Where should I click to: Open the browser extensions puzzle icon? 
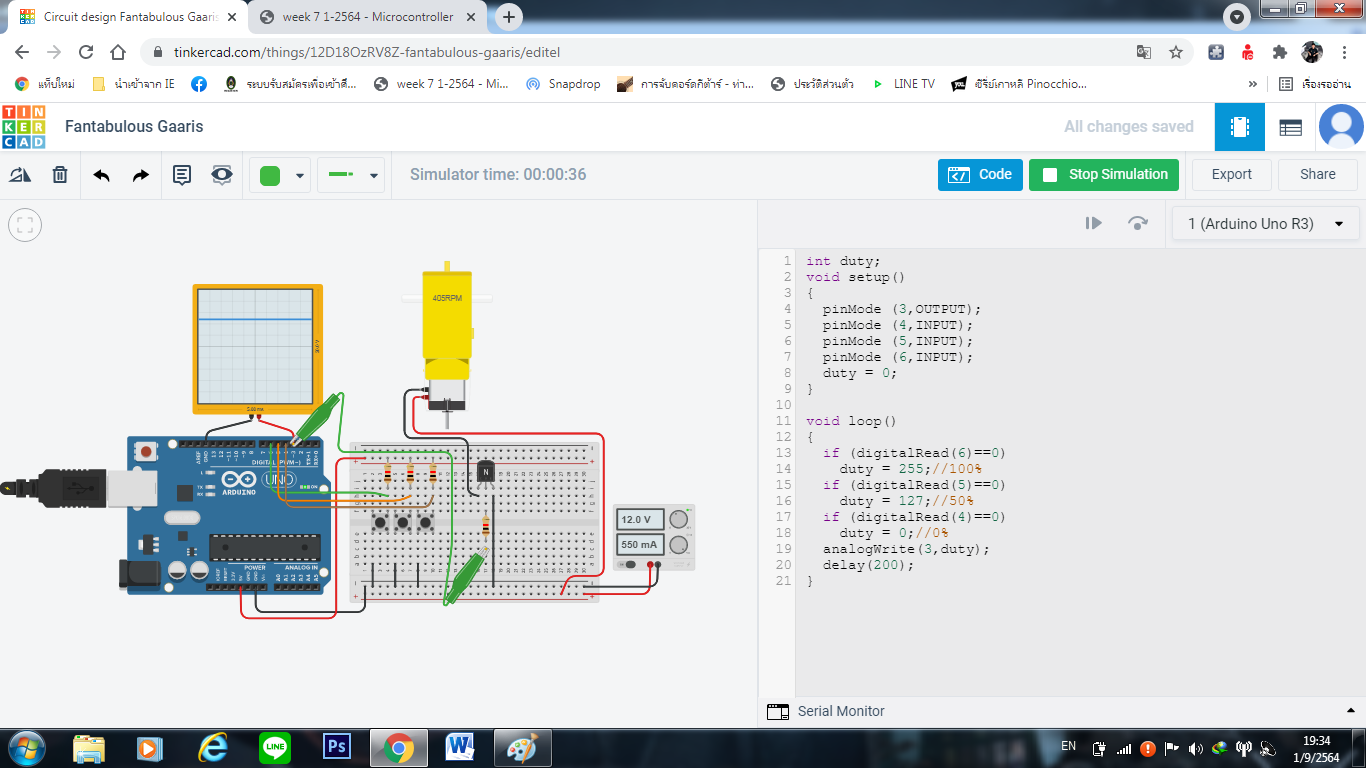coord(1280,52)
